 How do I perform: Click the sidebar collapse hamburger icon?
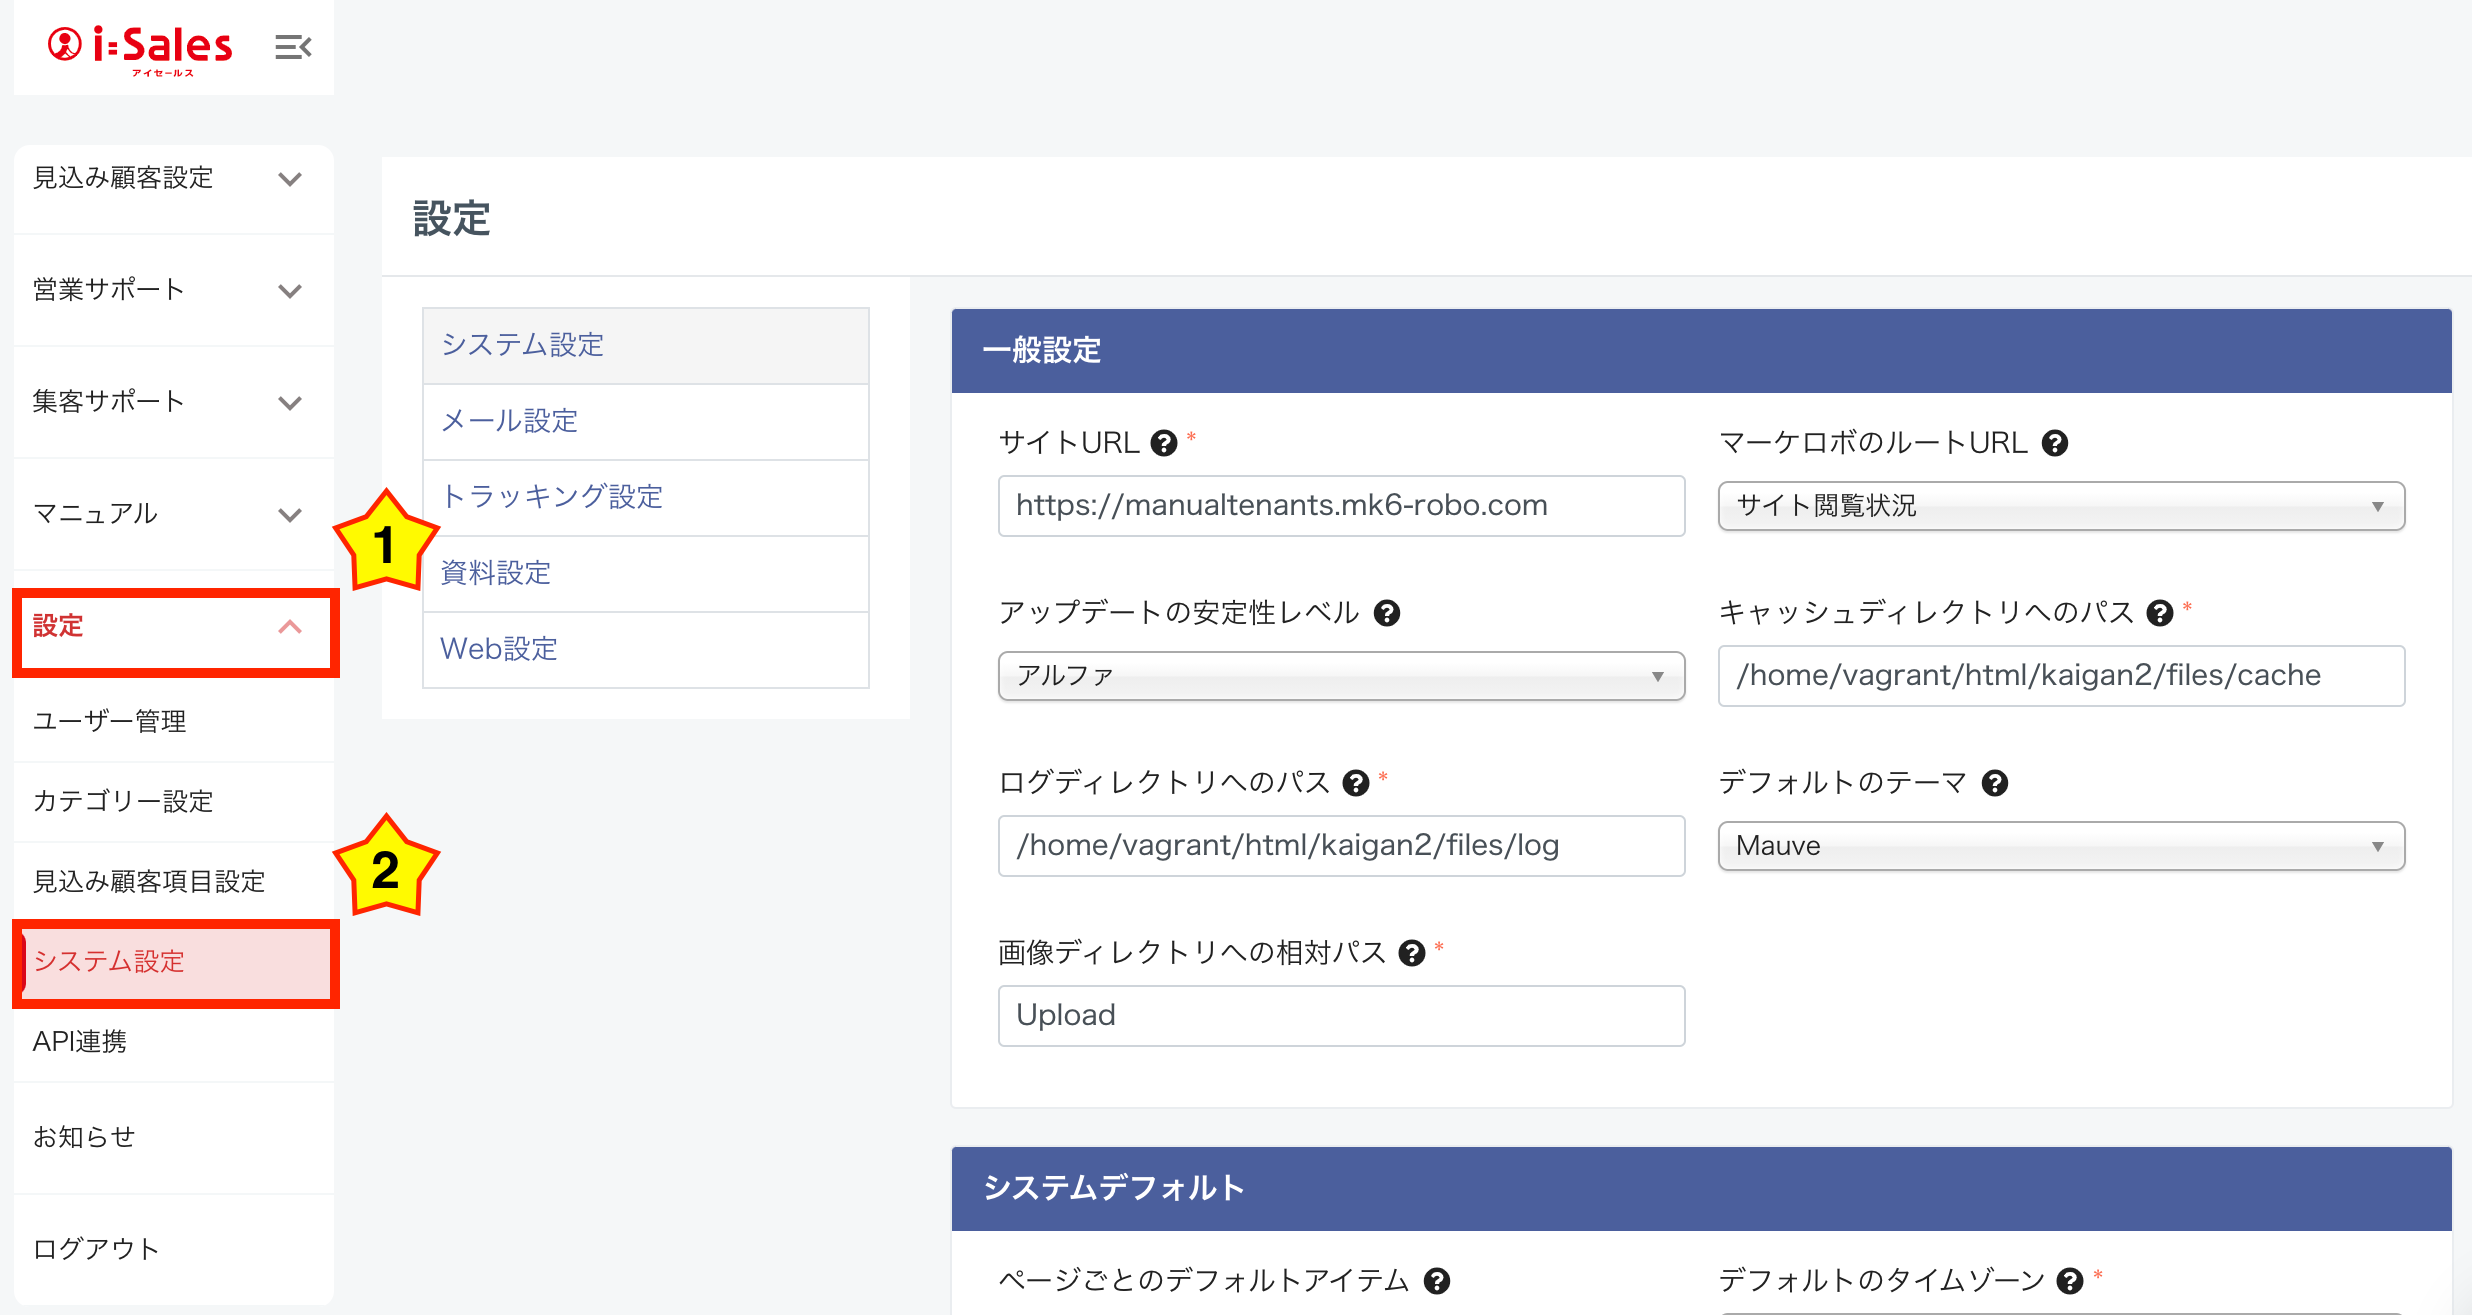click(x=293, y=47)
